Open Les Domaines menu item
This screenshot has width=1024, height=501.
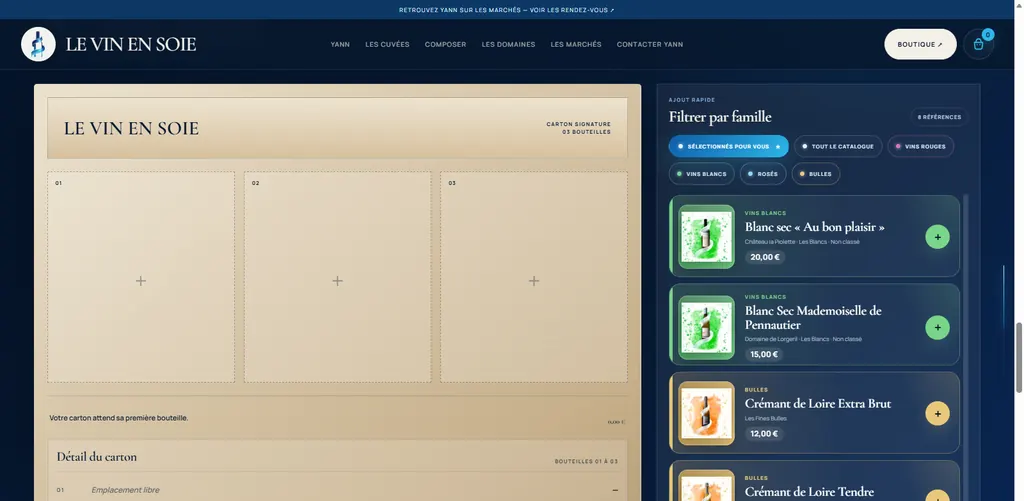pos(508,44)
